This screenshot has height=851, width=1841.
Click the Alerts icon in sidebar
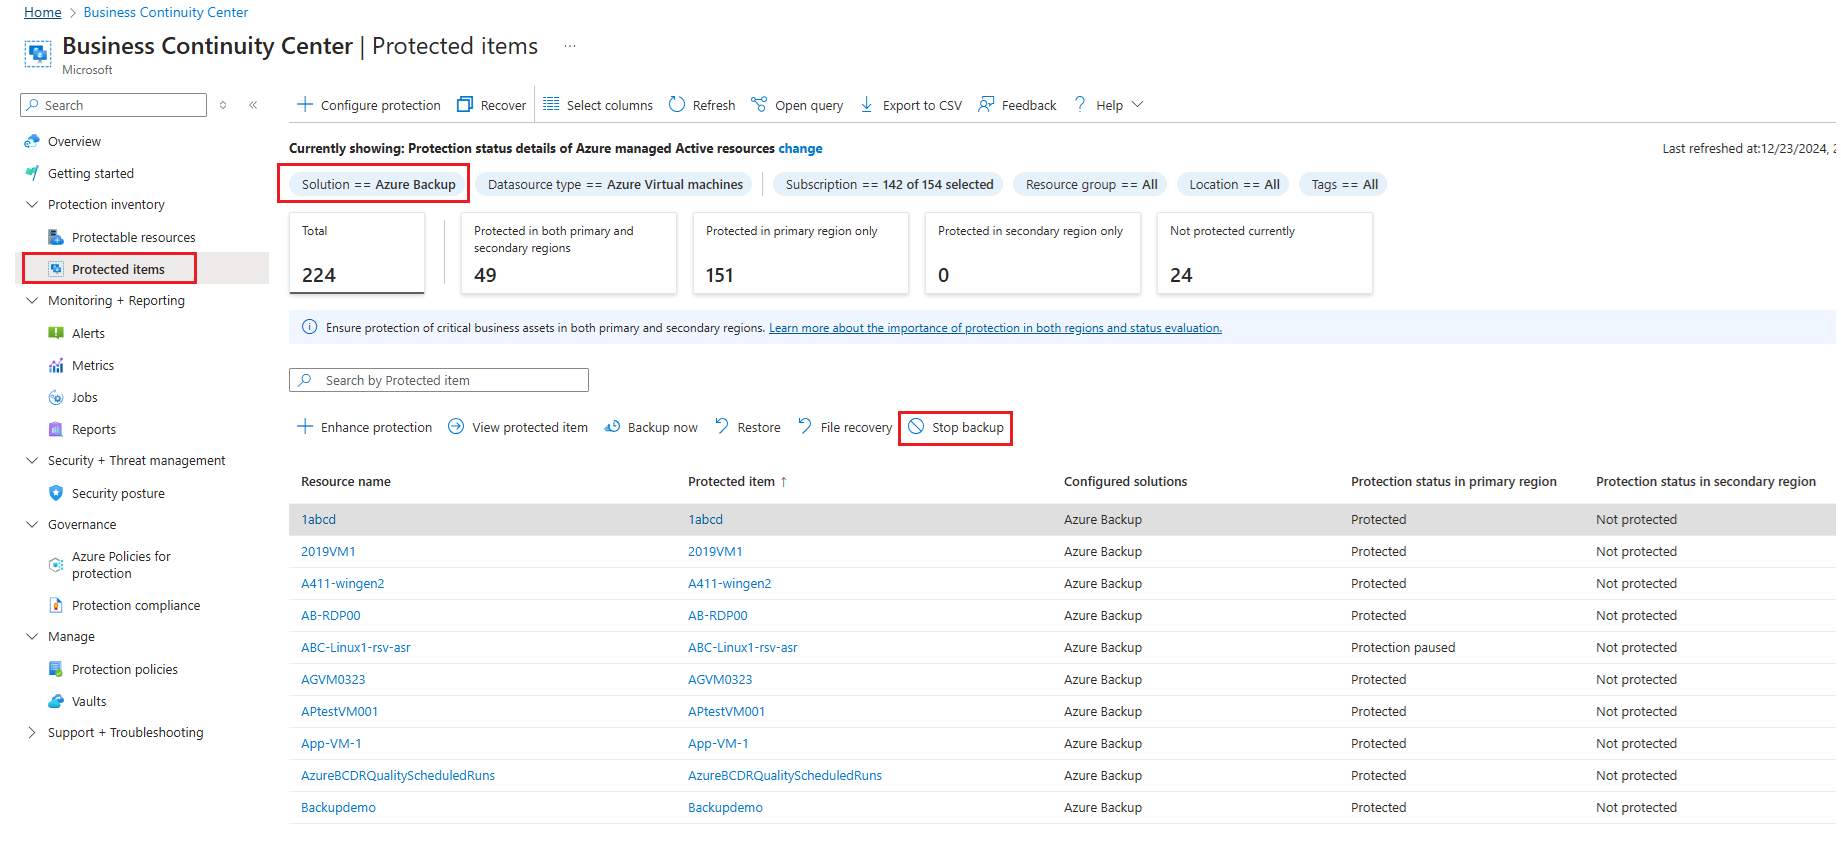(x=56, y=334)
